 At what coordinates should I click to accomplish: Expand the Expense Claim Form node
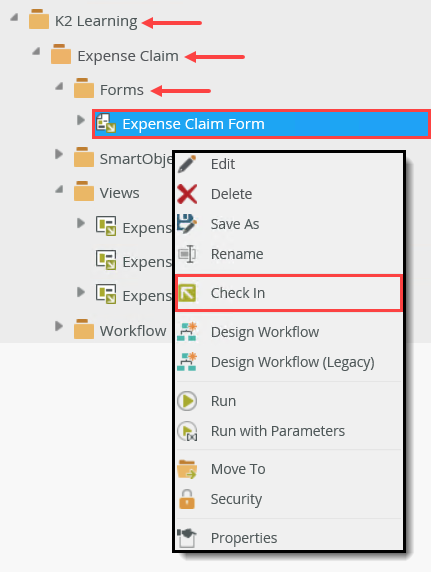81,120
